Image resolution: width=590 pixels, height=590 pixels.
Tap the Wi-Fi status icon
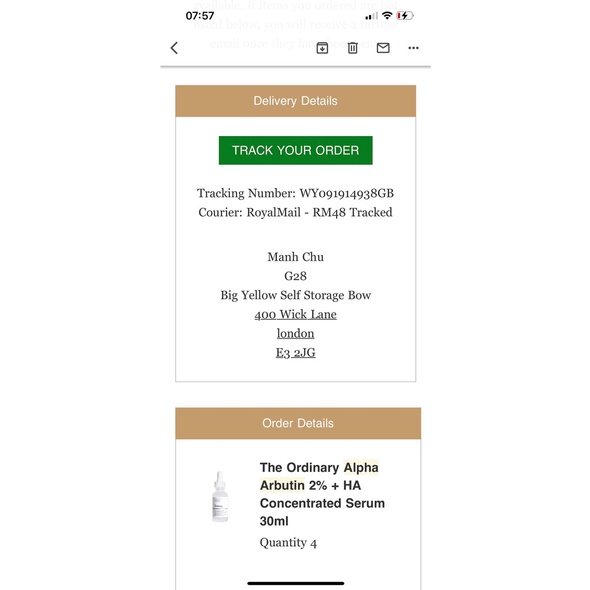point(387,15)
